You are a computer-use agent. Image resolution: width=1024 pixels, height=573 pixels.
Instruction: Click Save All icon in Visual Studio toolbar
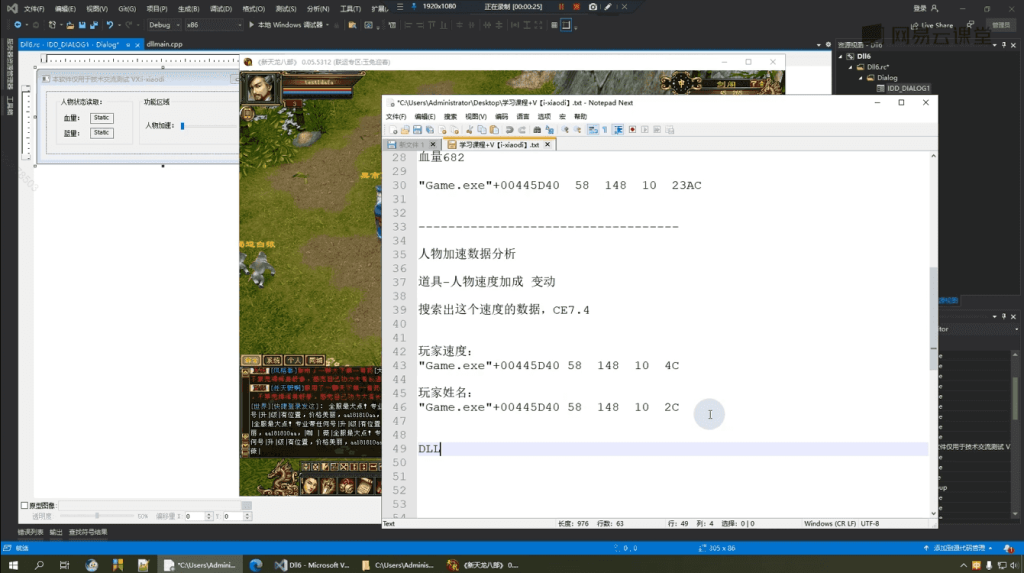[x=91, y=24]
